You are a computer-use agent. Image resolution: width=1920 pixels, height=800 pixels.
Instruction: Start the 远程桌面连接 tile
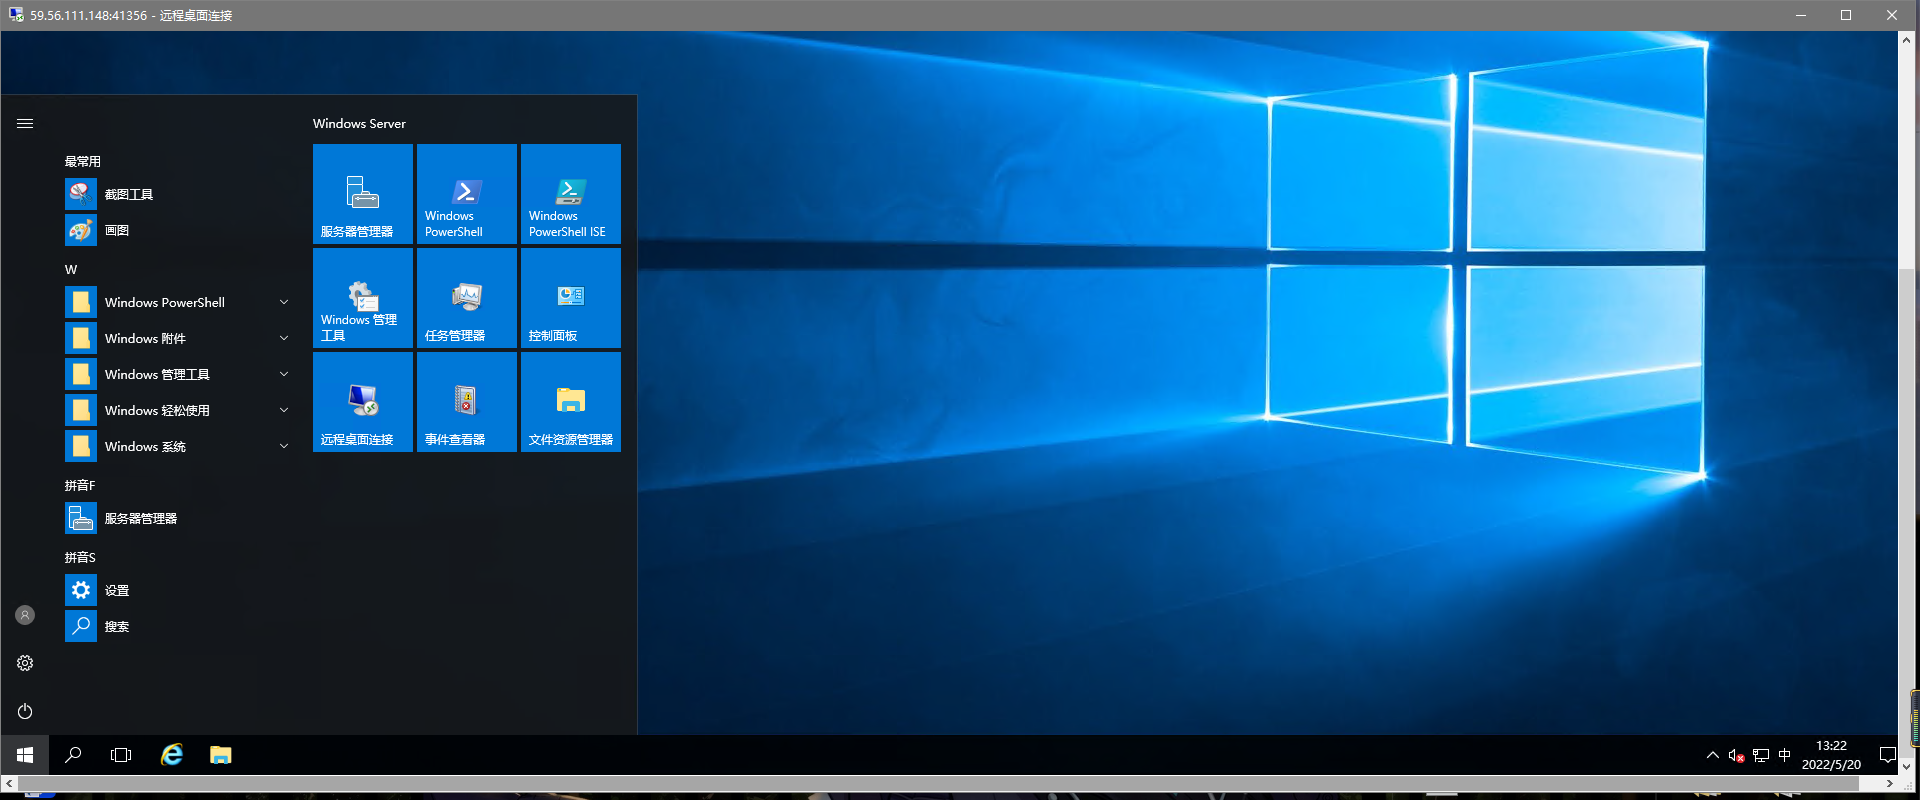point(363,402)
